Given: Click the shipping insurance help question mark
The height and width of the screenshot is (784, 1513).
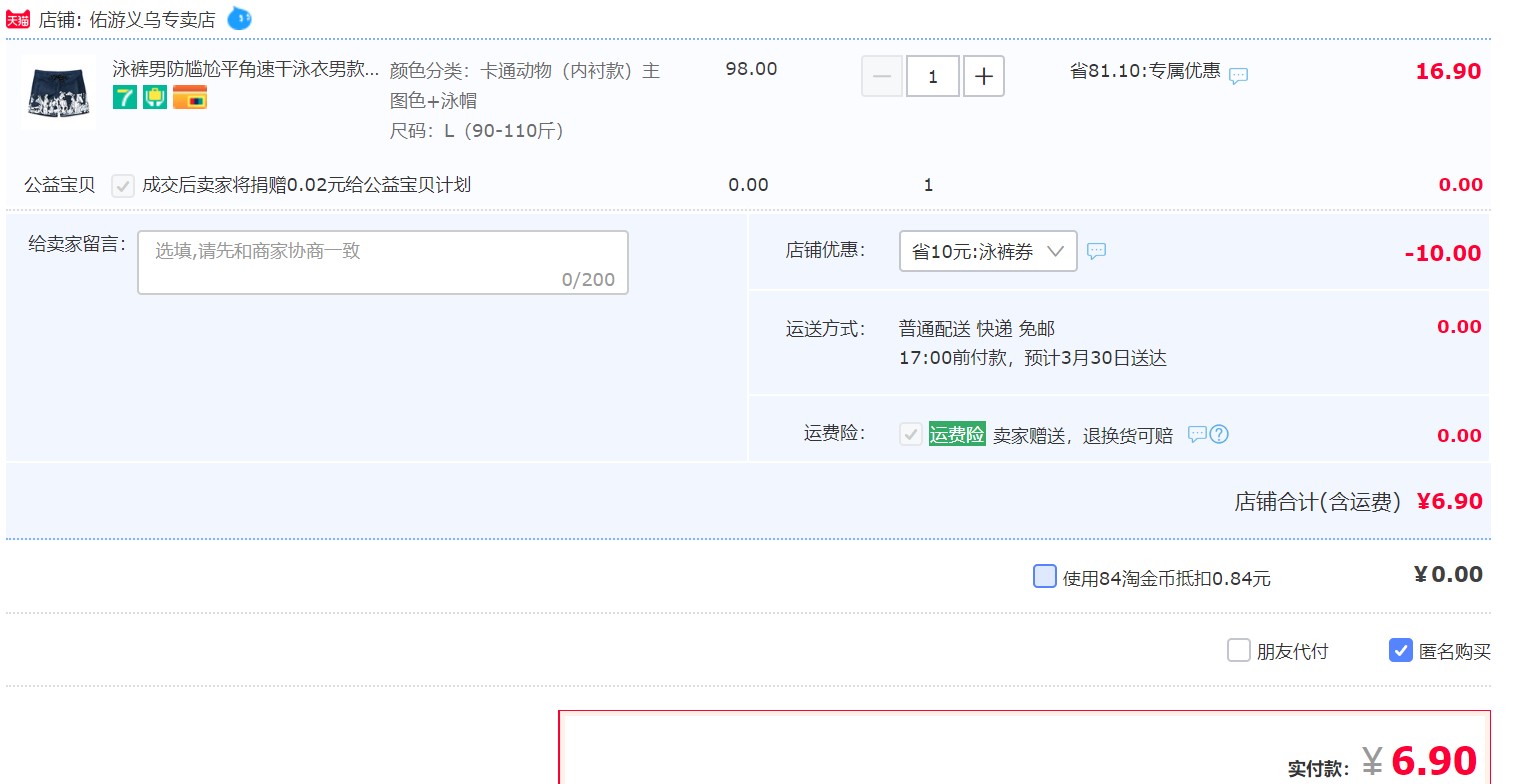Looking at the screenshot, I should pyautogui.click(x=1219, y=434).
